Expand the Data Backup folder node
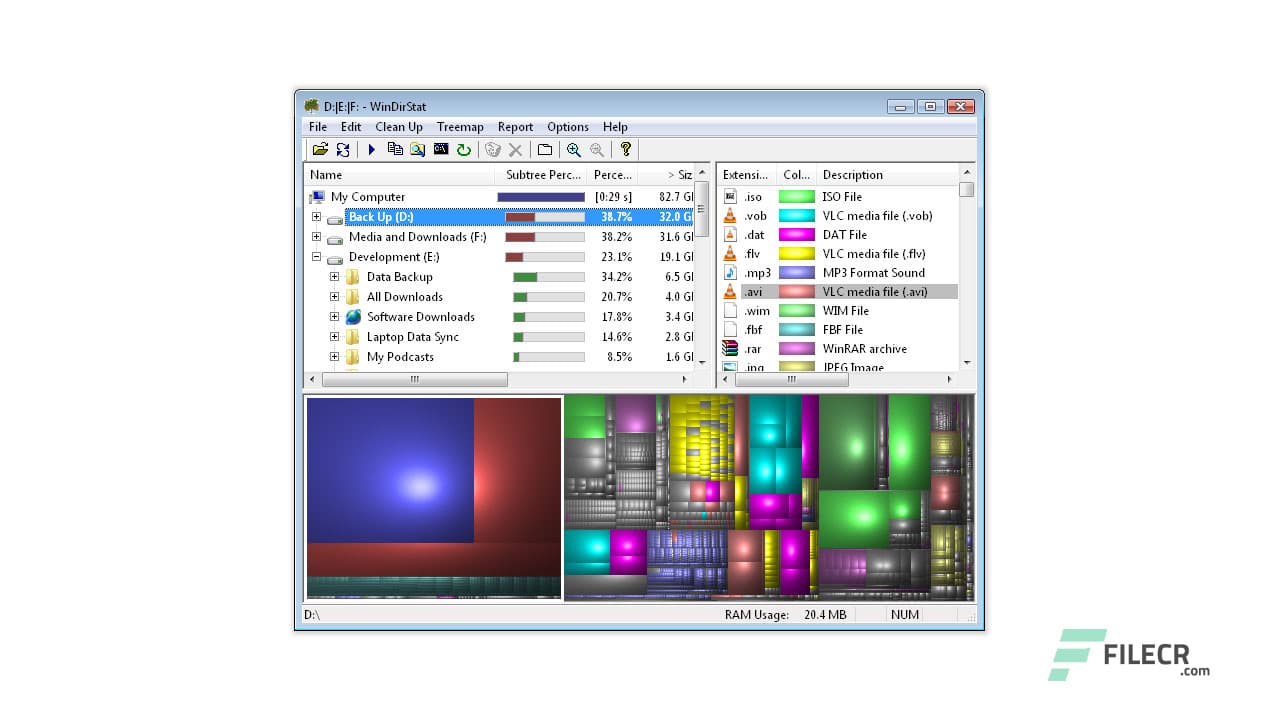The image size is (1280, 720). tap(334, 277)
